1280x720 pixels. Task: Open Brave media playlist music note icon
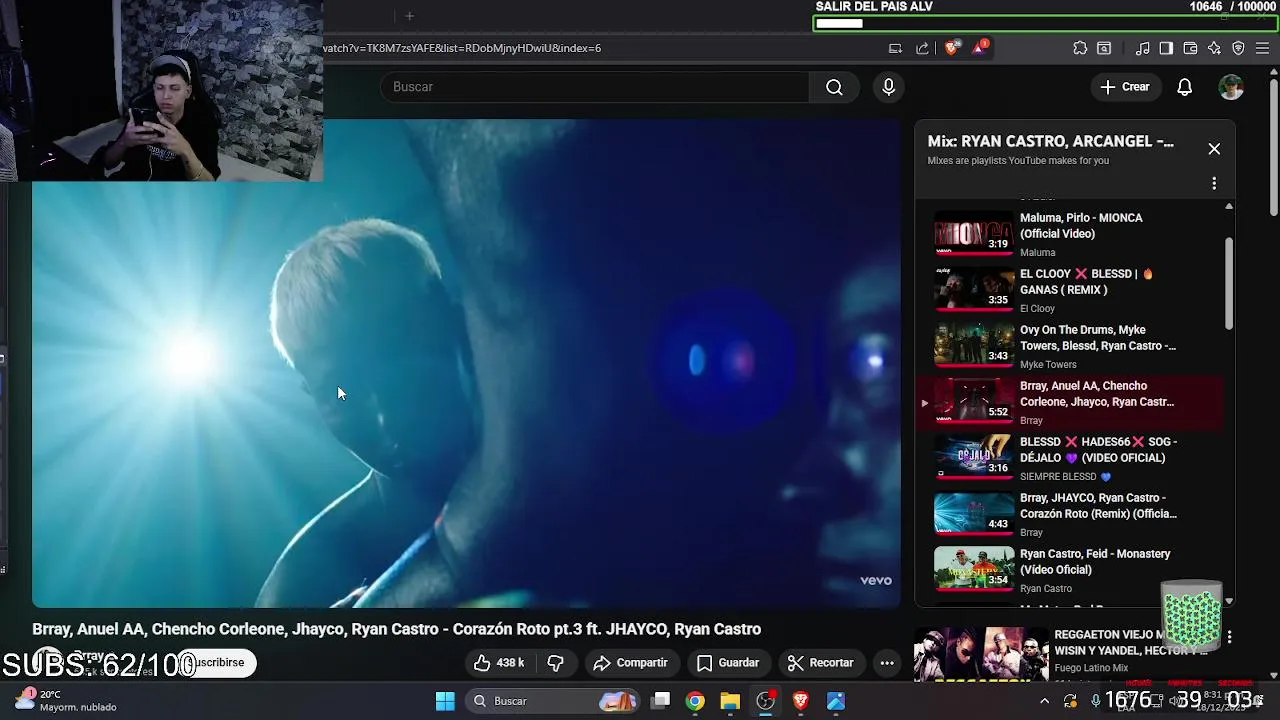[1142, 48]
